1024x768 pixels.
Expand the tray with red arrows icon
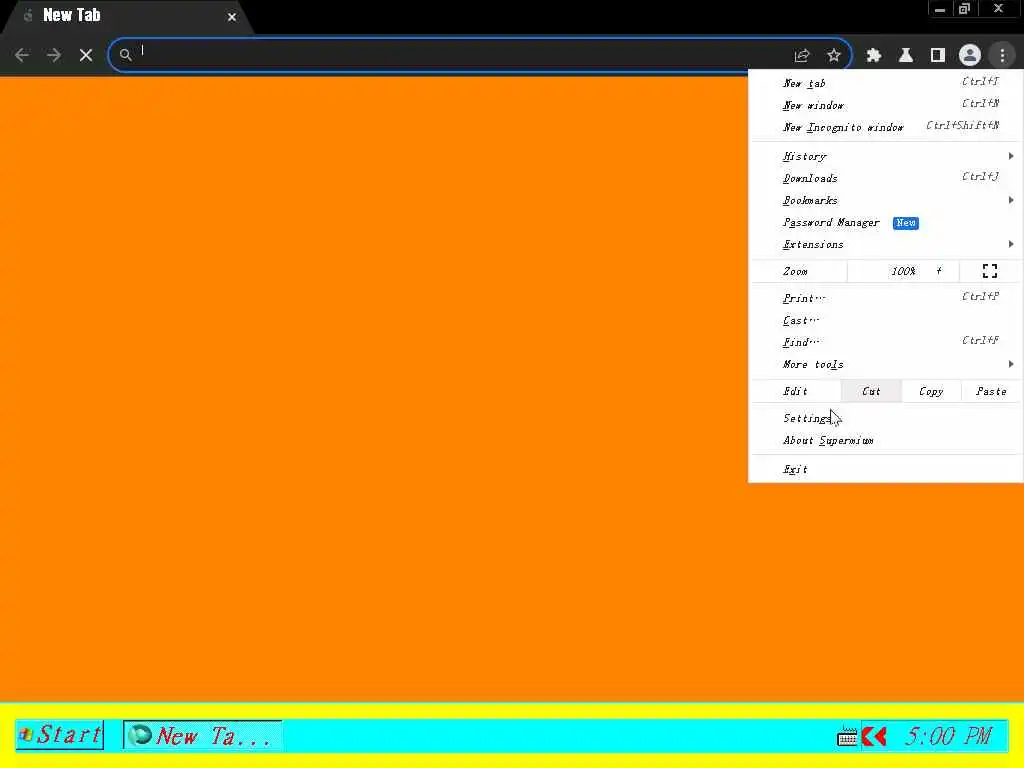[874, 737]
